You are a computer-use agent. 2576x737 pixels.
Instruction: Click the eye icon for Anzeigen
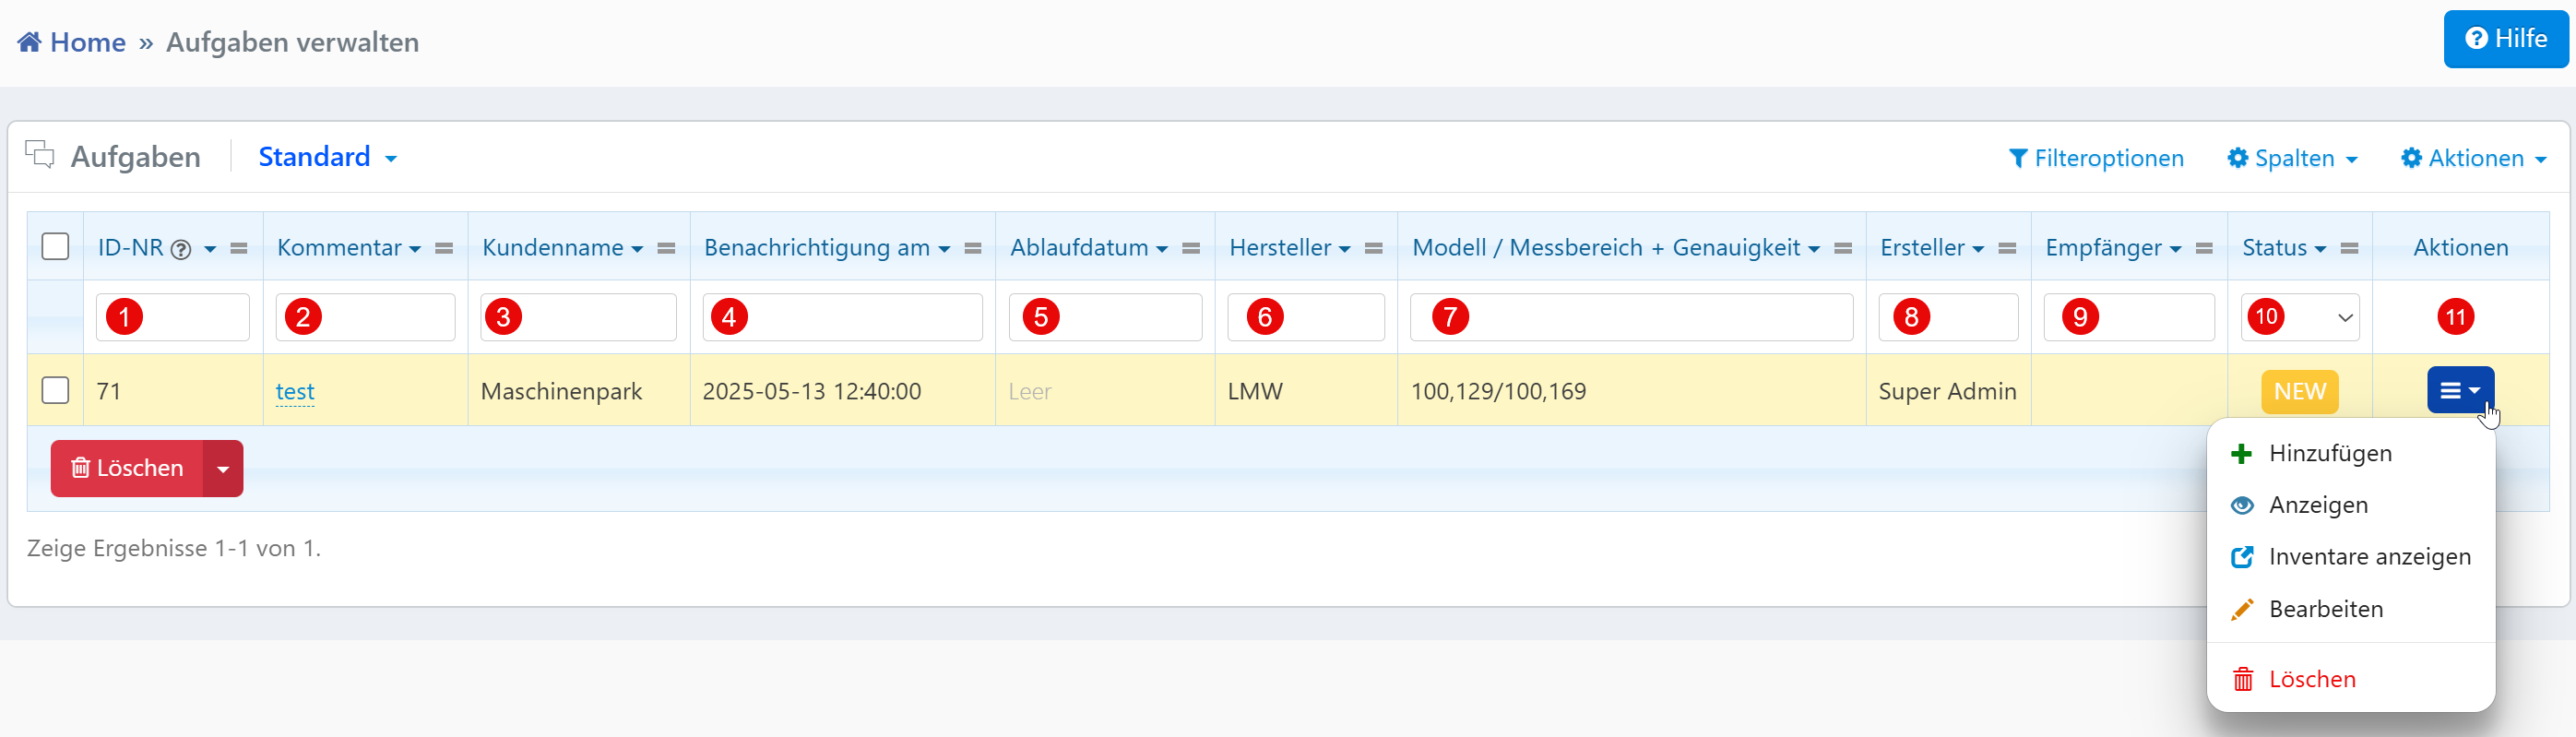point(2241,506)
